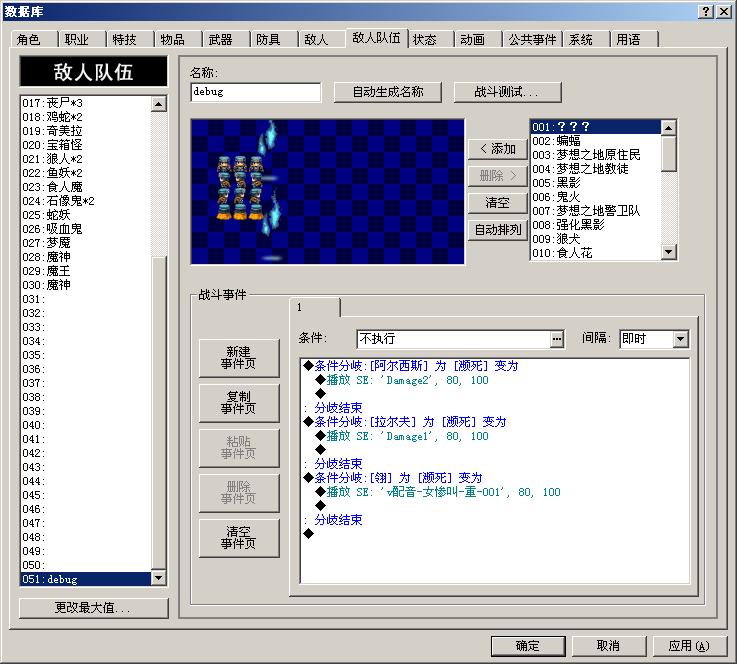
Task: Switch to the 物品 tab
Action: pyautogui.click(x=177, y=39)
